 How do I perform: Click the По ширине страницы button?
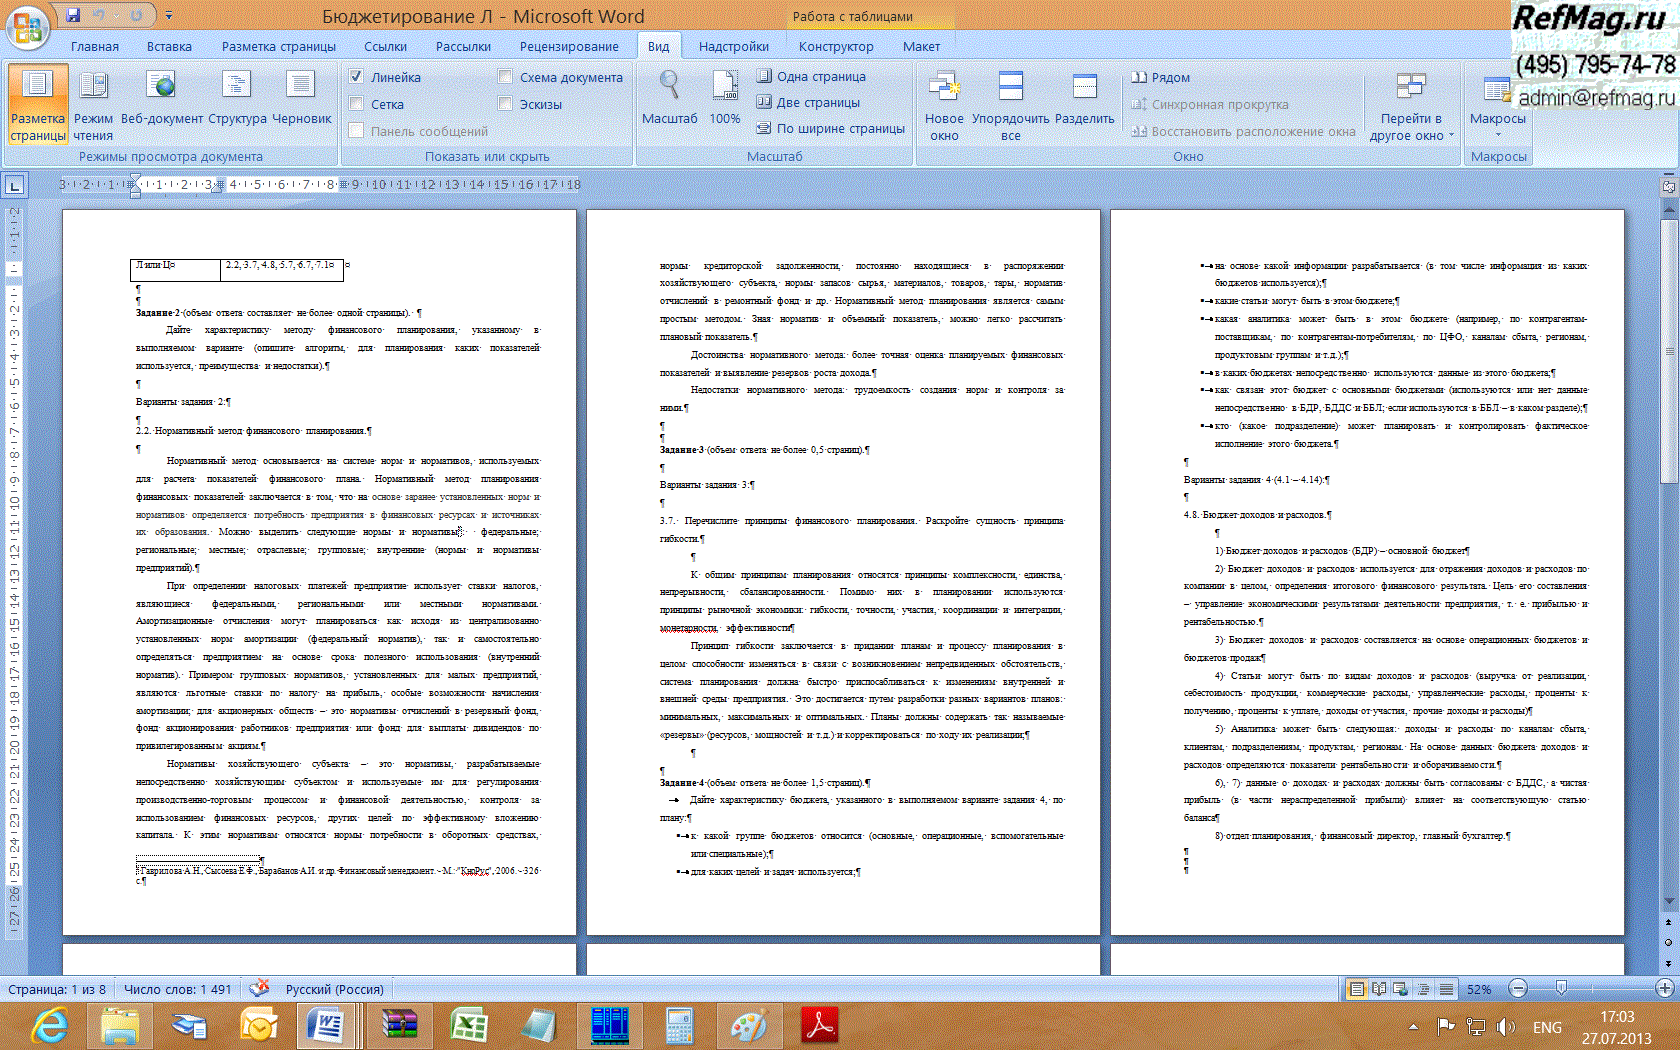pos(831,128)
